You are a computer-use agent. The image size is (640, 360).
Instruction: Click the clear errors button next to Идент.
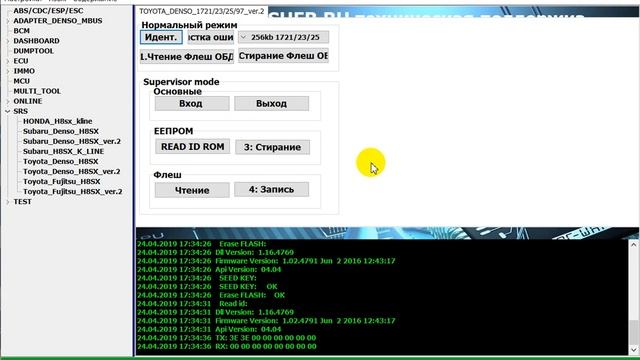[x=211, y=37]
